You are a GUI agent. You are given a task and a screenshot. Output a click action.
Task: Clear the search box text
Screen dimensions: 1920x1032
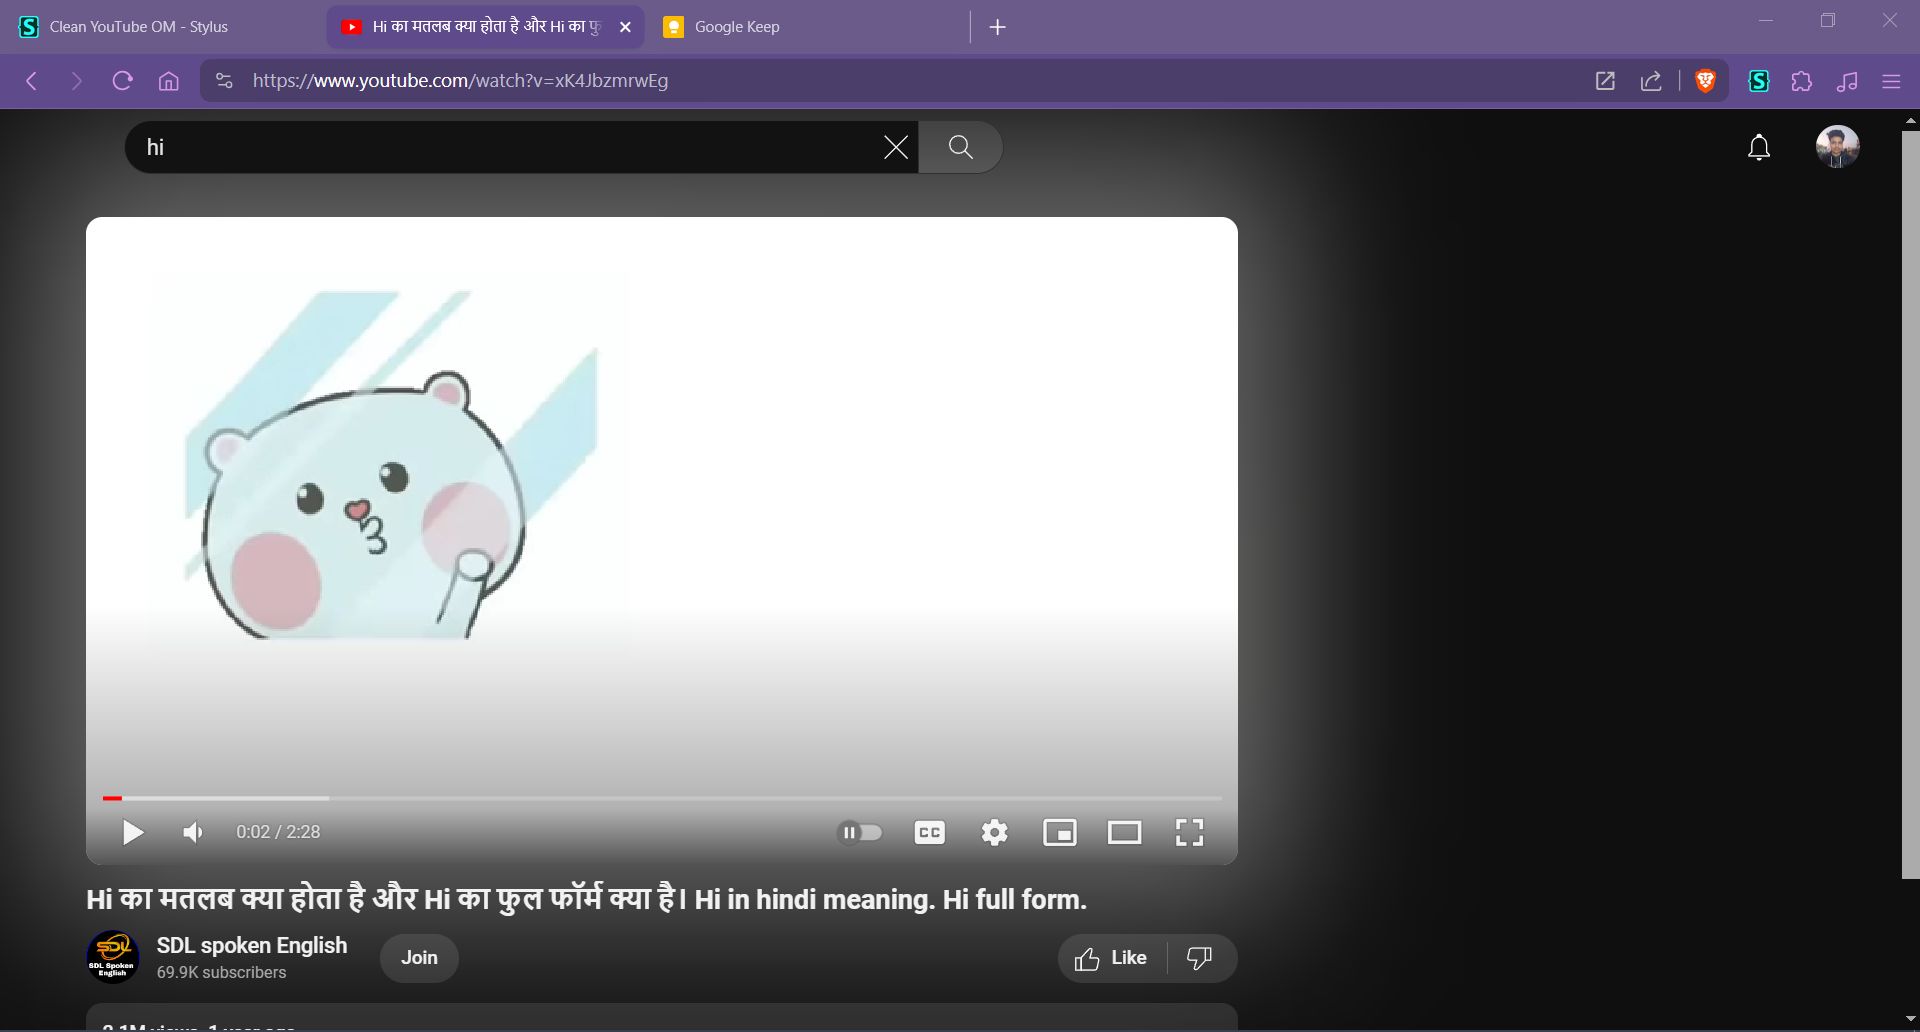[x=896, y=147]
